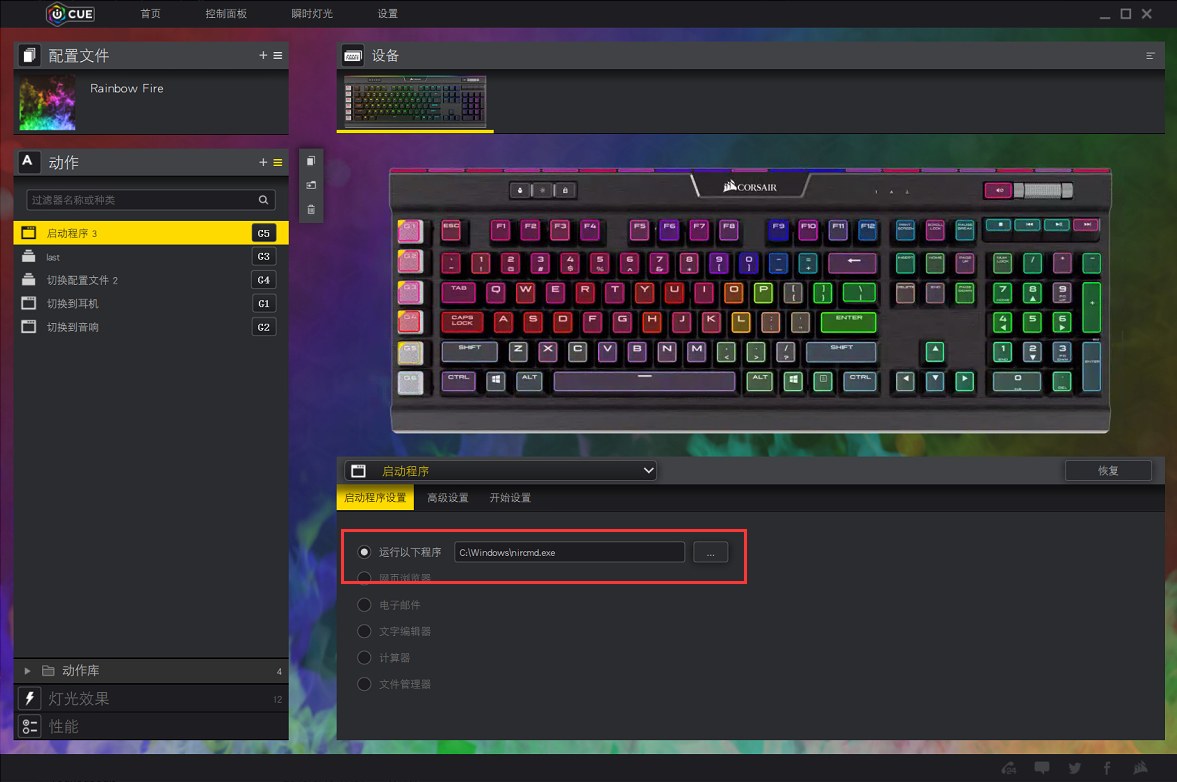This screenshot has width=1177, height=782.
Task: Open the 配置文件 hamburger menu
Action: [278, 56]
